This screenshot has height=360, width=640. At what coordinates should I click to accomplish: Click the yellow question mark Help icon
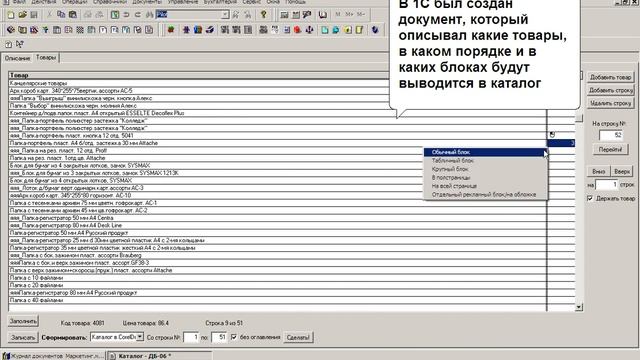point(264,15)
